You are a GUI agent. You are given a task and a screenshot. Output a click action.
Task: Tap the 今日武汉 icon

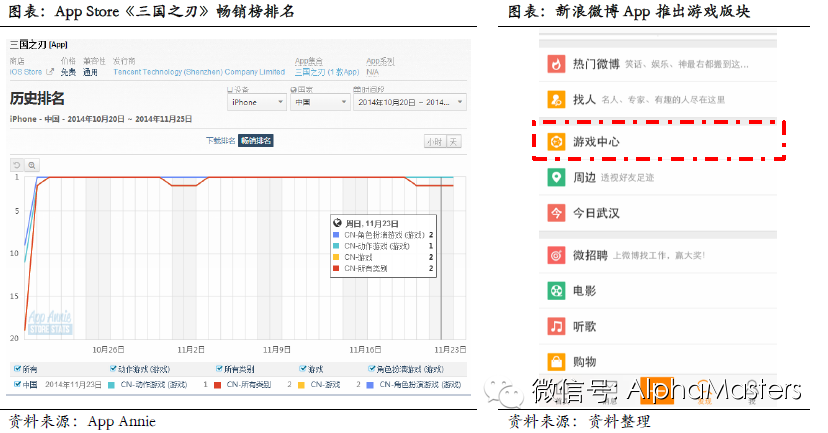tap(556, 213)
